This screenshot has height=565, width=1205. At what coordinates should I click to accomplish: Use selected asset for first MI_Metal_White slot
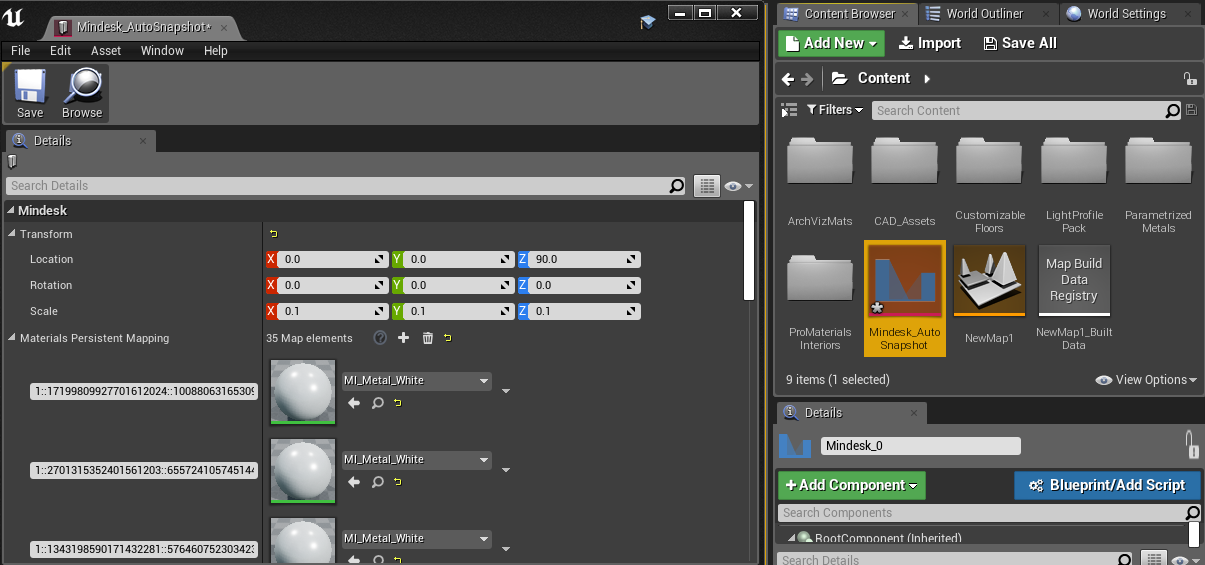point(353,402)
